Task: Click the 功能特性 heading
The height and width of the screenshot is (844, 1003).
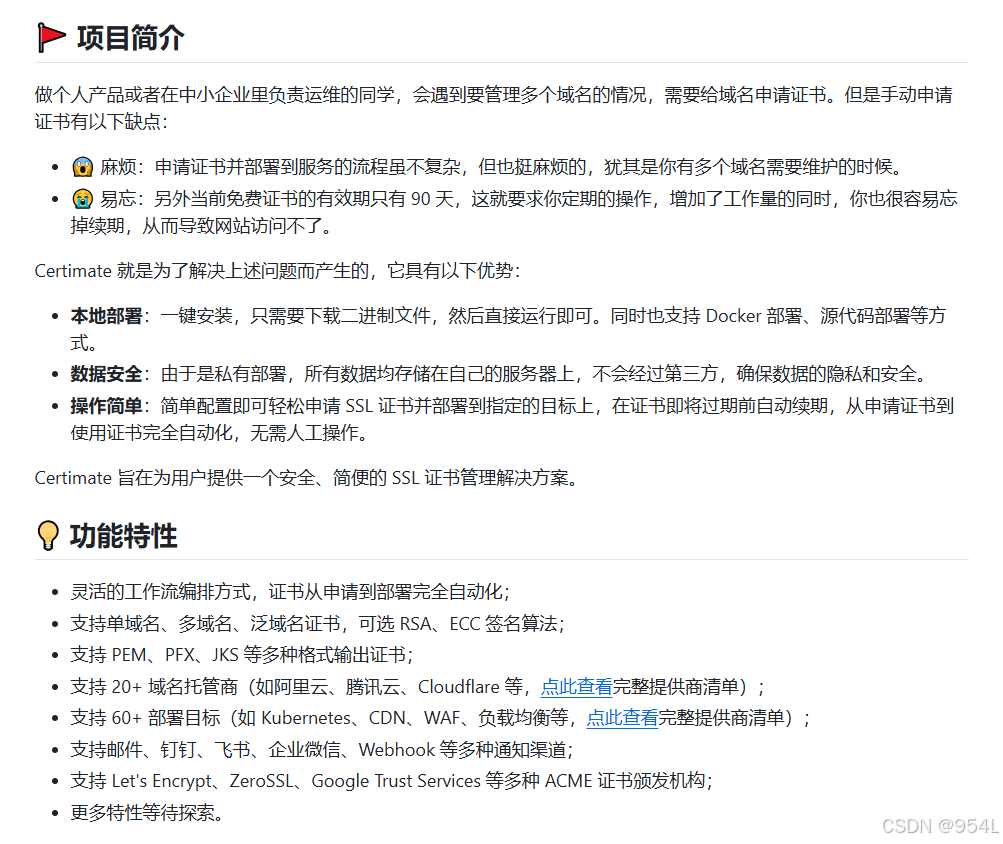Action: point(123,536)
